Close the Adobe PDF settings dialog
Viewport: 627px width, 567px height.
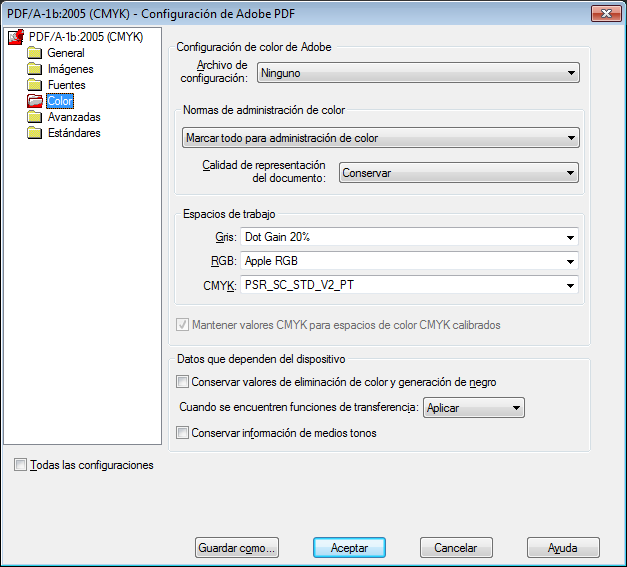pos(603,13)
